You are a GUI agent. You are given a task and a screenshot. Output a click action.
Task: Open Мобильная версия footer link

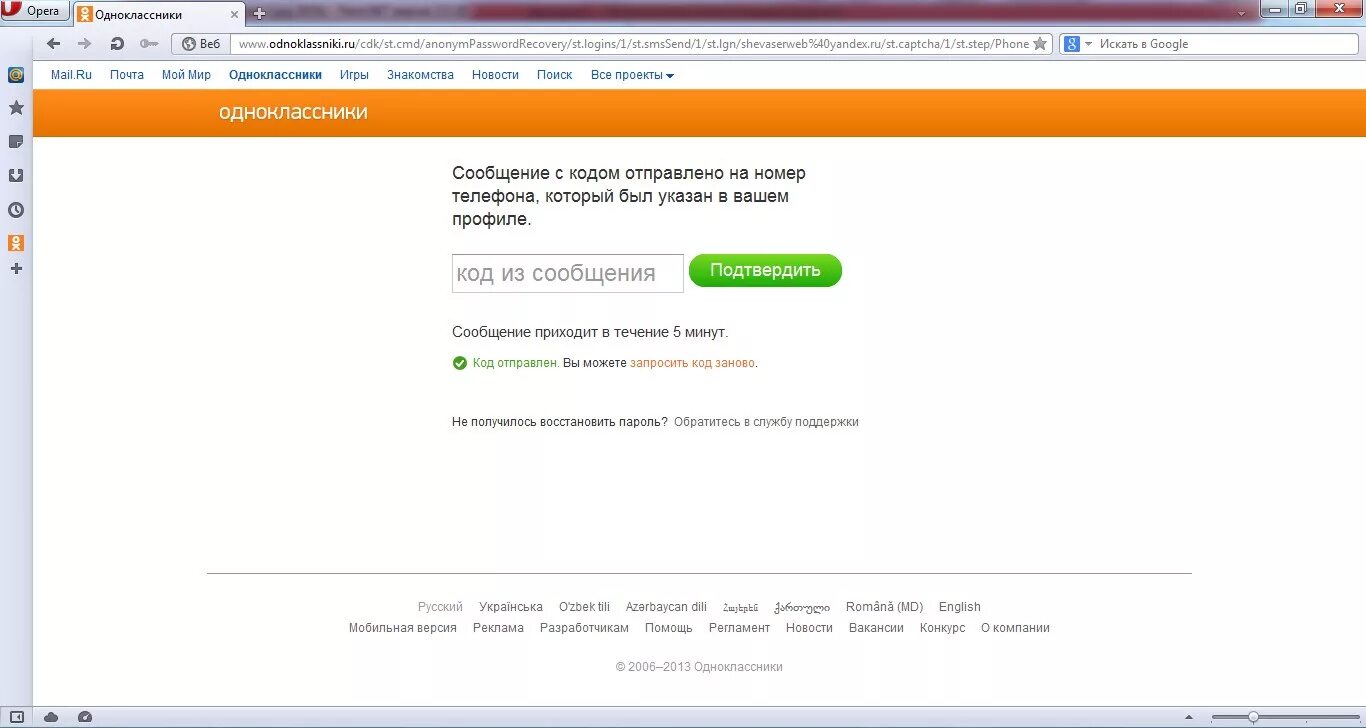click(403, 628)
